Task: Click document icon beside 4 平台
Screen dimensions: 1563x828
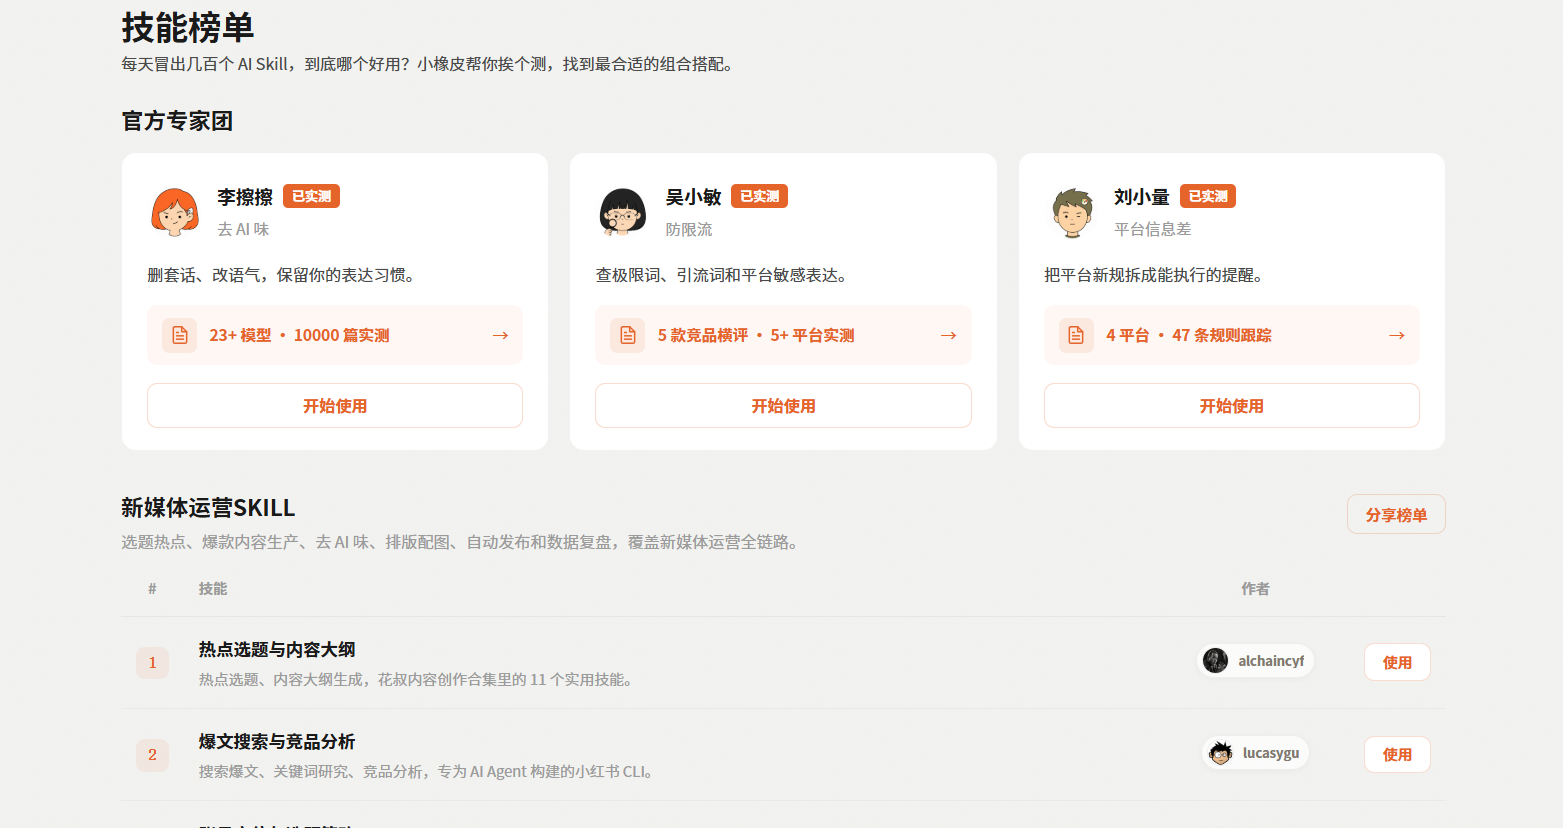Action: [1076, 335]
